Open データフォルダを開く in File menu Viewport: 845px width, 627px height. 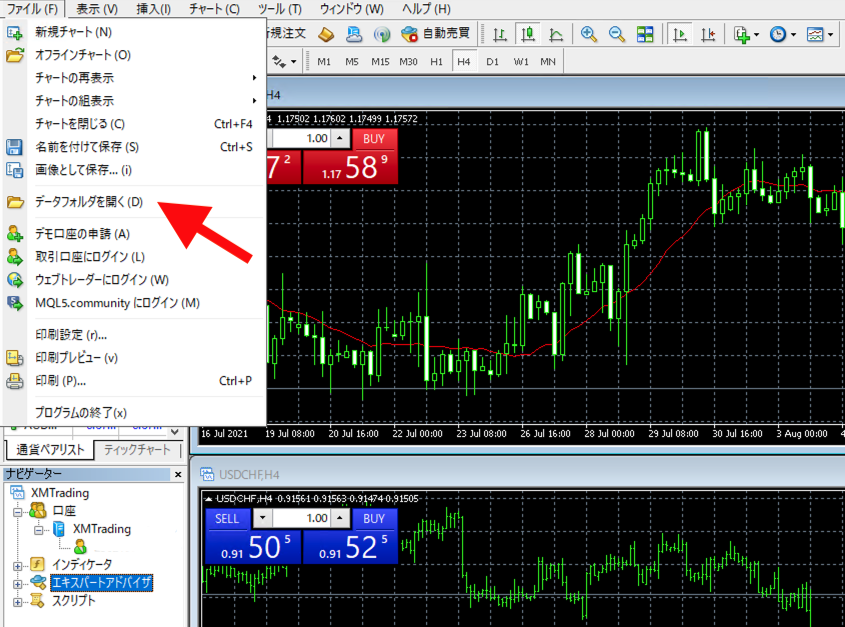point(89,202)
